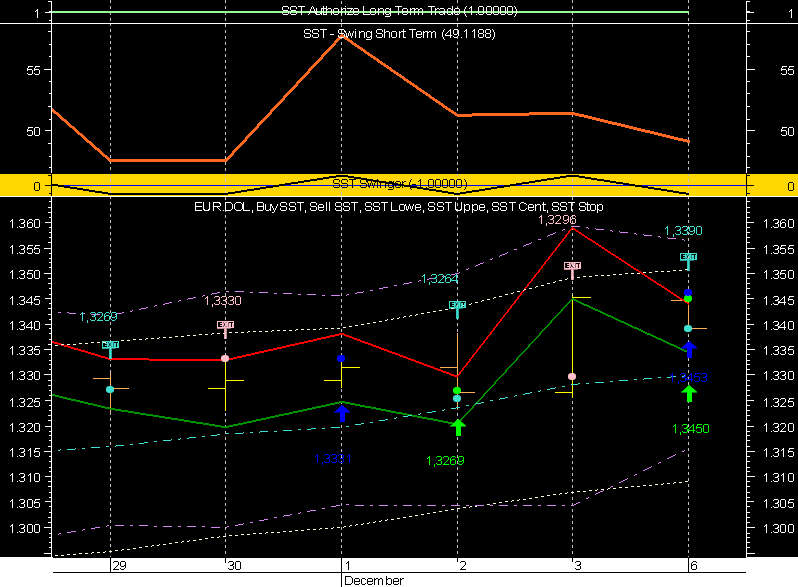798x587 pixels.
Task: Click the SST Authorize Long Term Trade title
Action: point(399,11)
